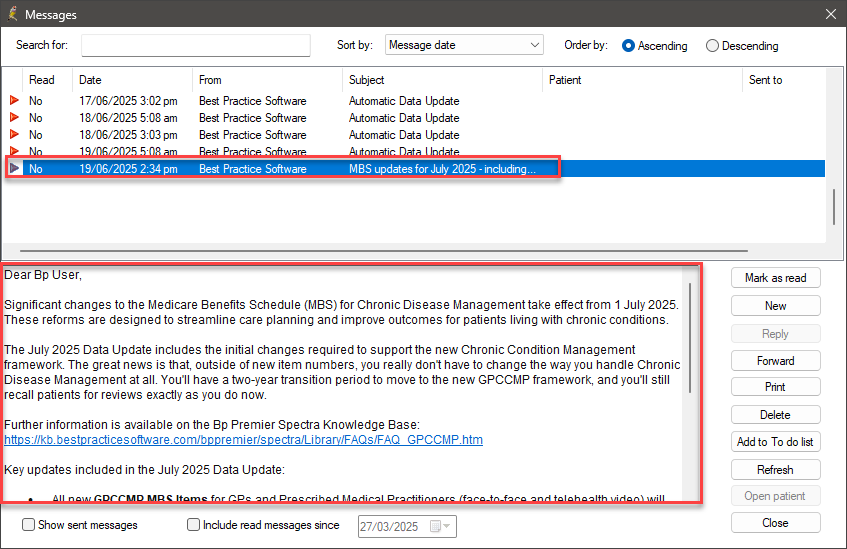Select the 18/06/2025 5:08 am message row
The height and width of the screenshot is (549, 847).
(415, 117)
